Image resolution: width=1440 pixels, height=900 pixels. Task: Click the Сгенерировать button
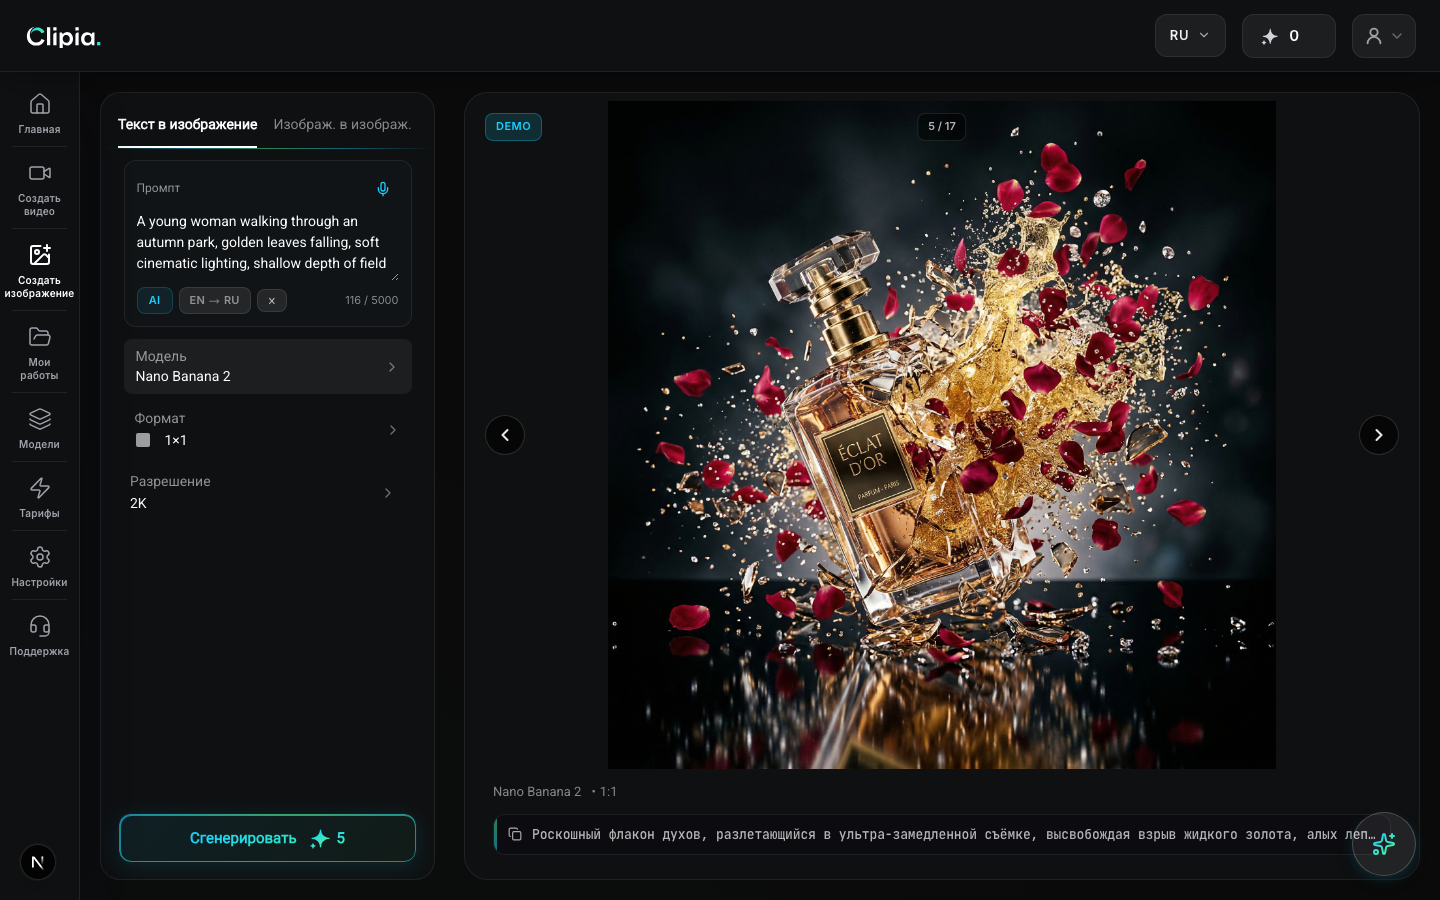(267, 838)
